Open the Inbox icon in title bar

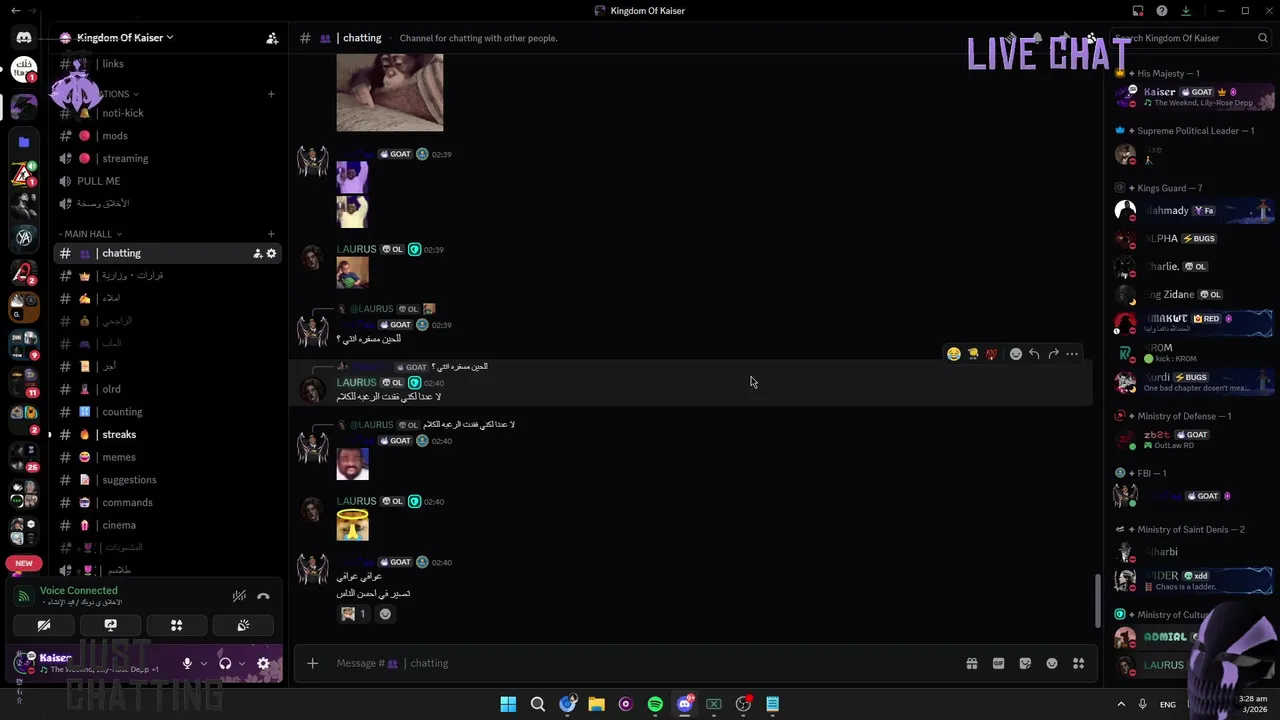(x=1138, y=11)
